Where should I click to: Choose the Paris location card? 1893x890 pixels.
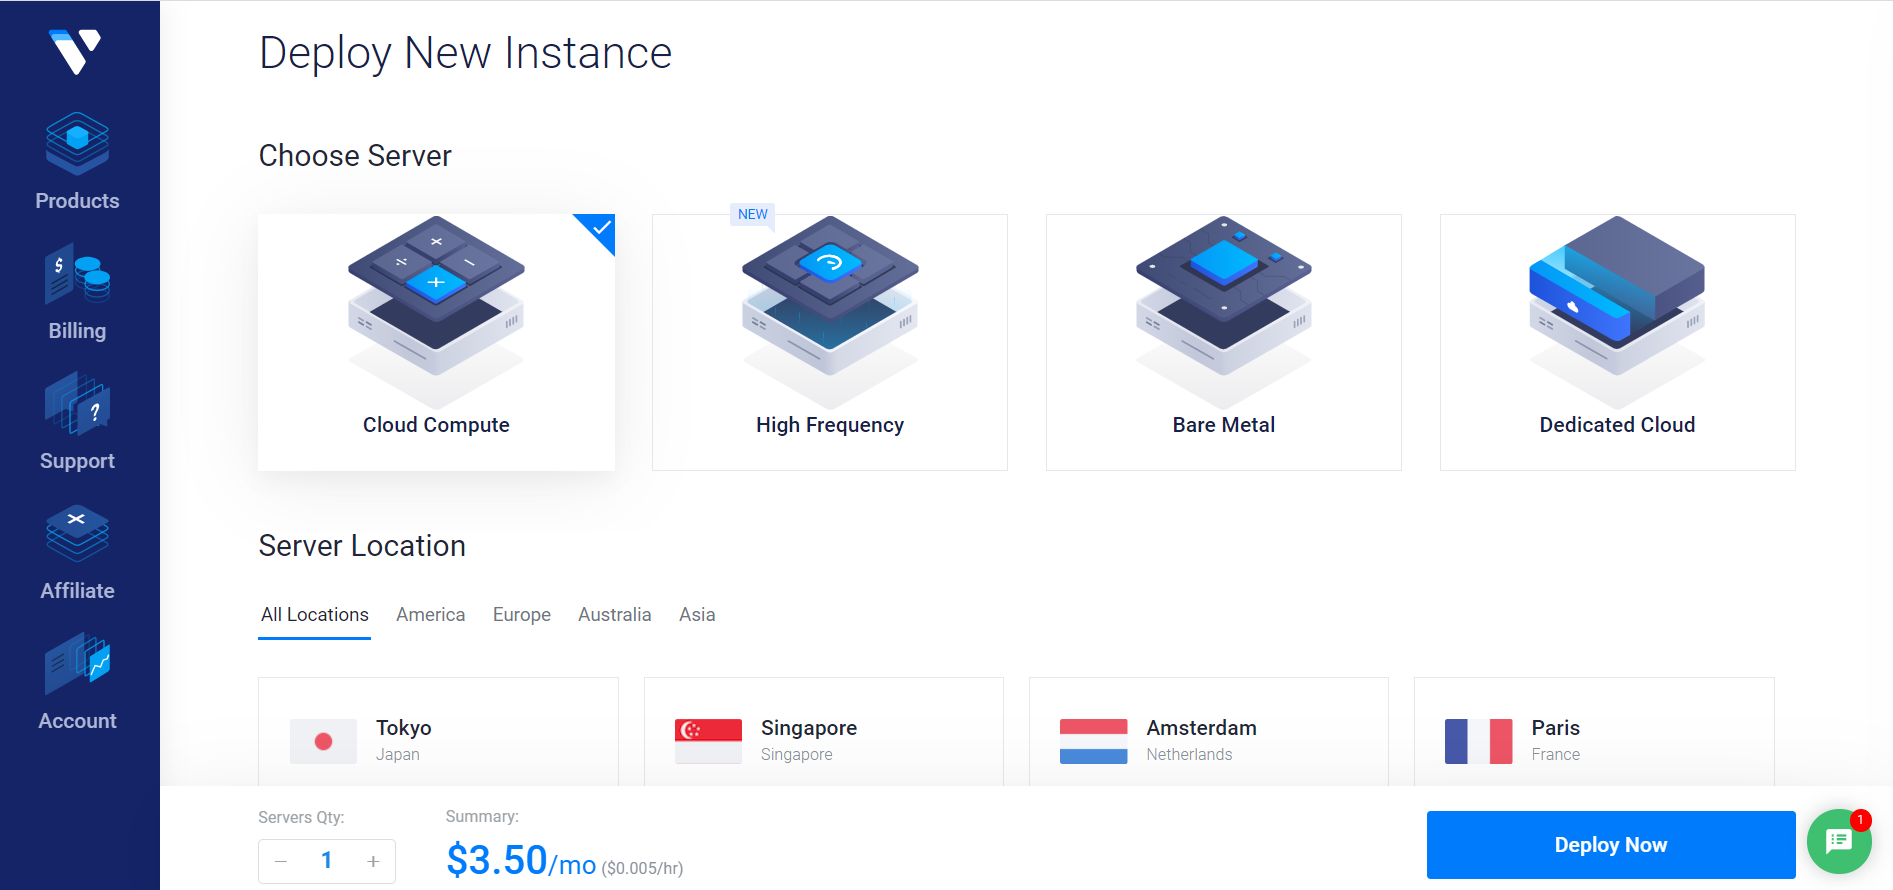(x=1594, y=732)
